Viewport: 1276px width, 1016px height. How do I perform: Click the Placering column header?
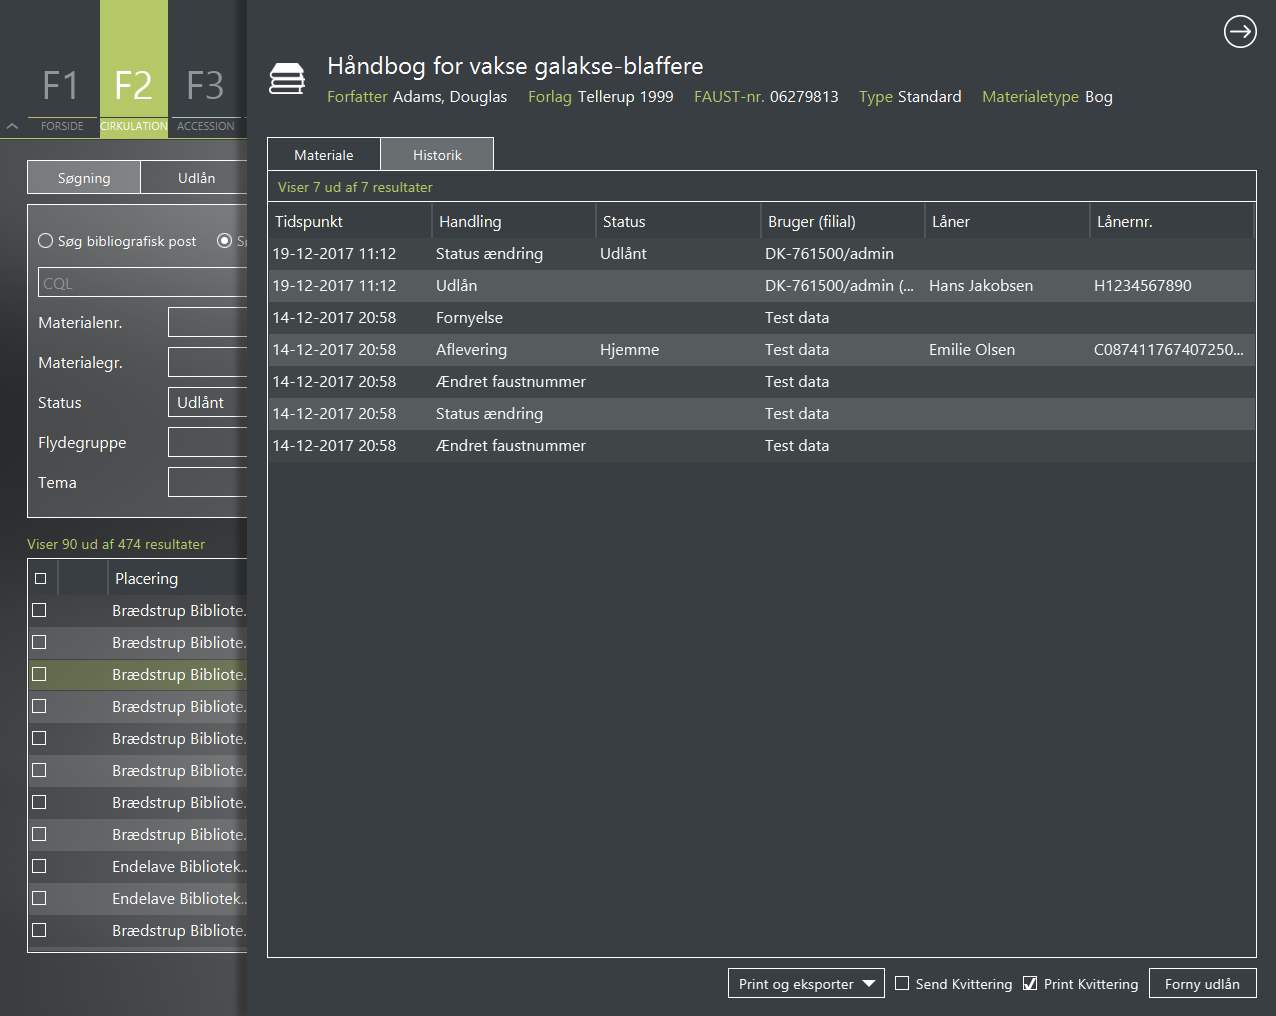[178, 578]
